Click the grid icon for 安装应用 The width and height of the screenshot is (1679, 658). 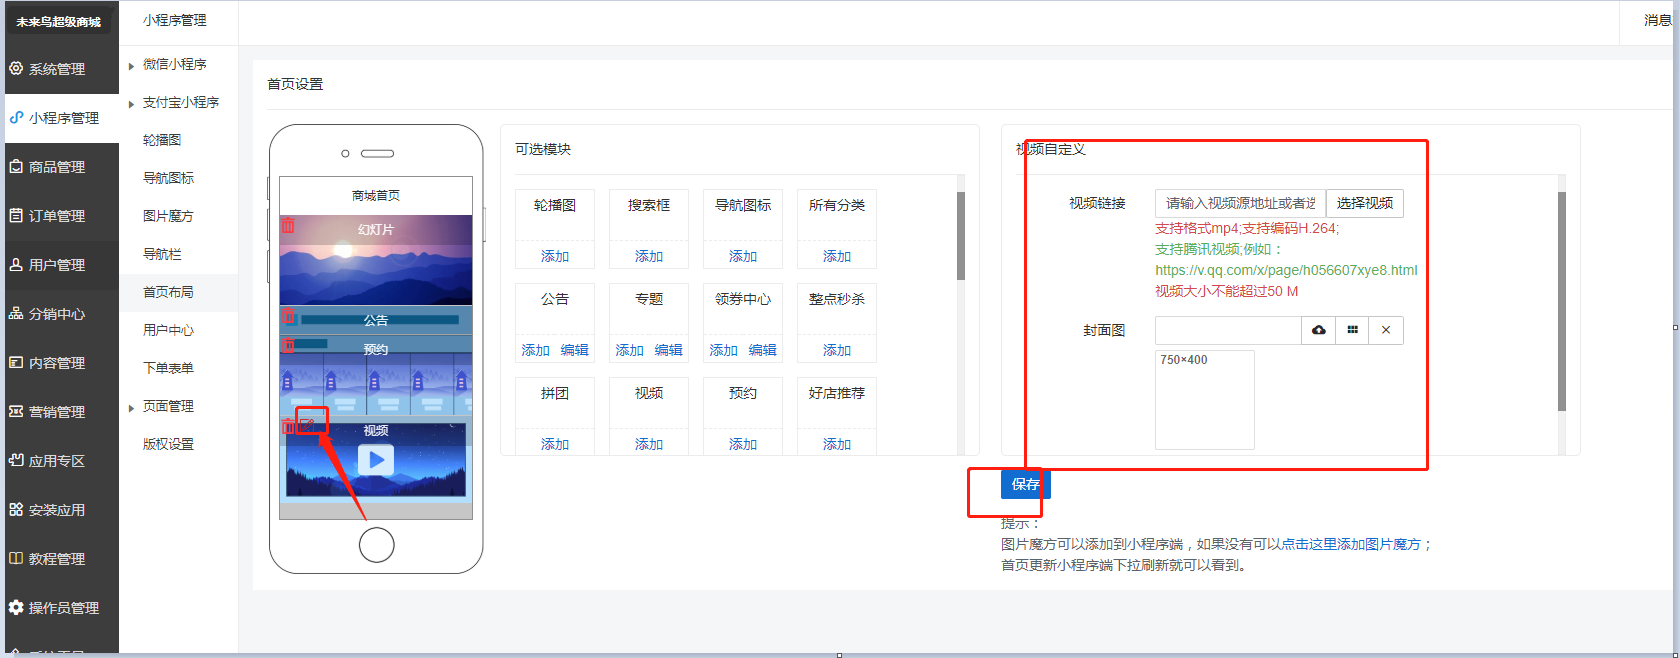(16, 510)
